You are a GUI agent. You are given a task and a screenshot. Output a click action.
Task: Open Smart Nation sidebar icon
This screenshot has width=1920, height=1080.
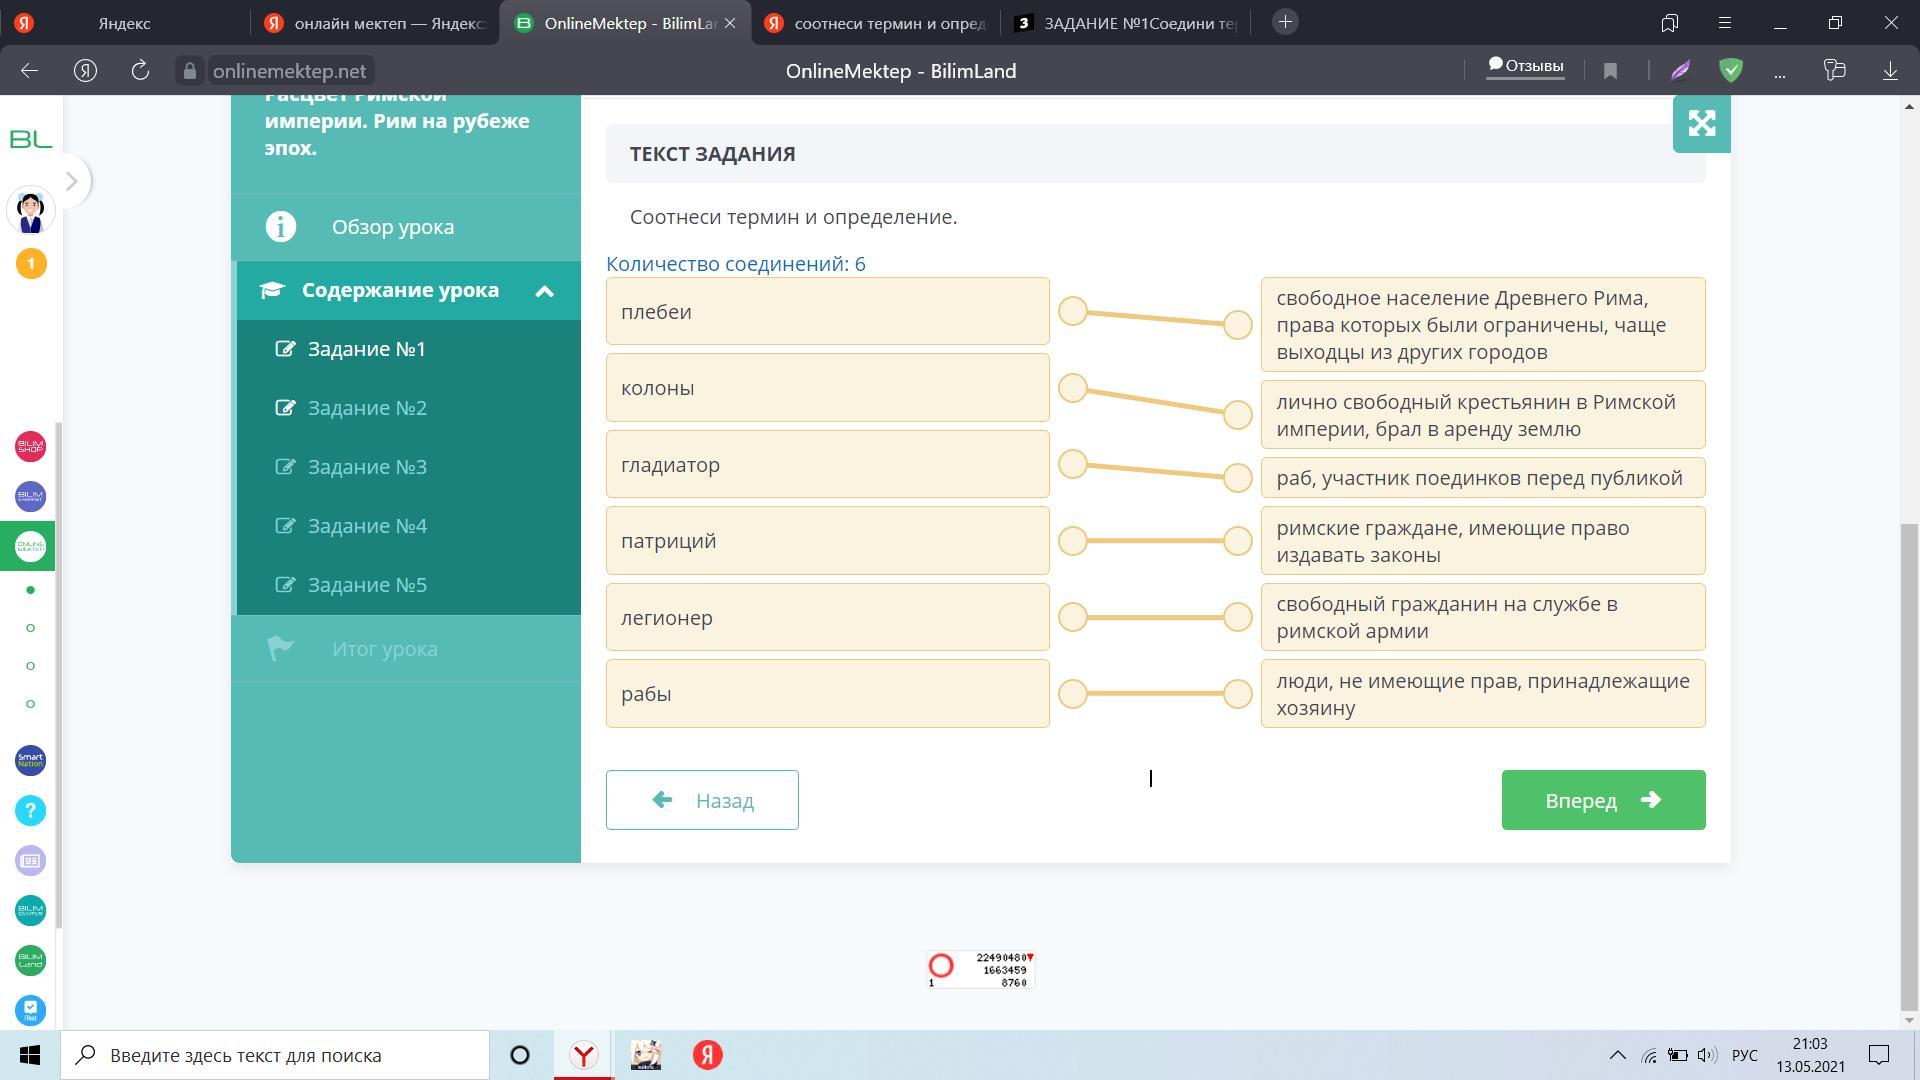pyautogui.click(x=30, y=760)
